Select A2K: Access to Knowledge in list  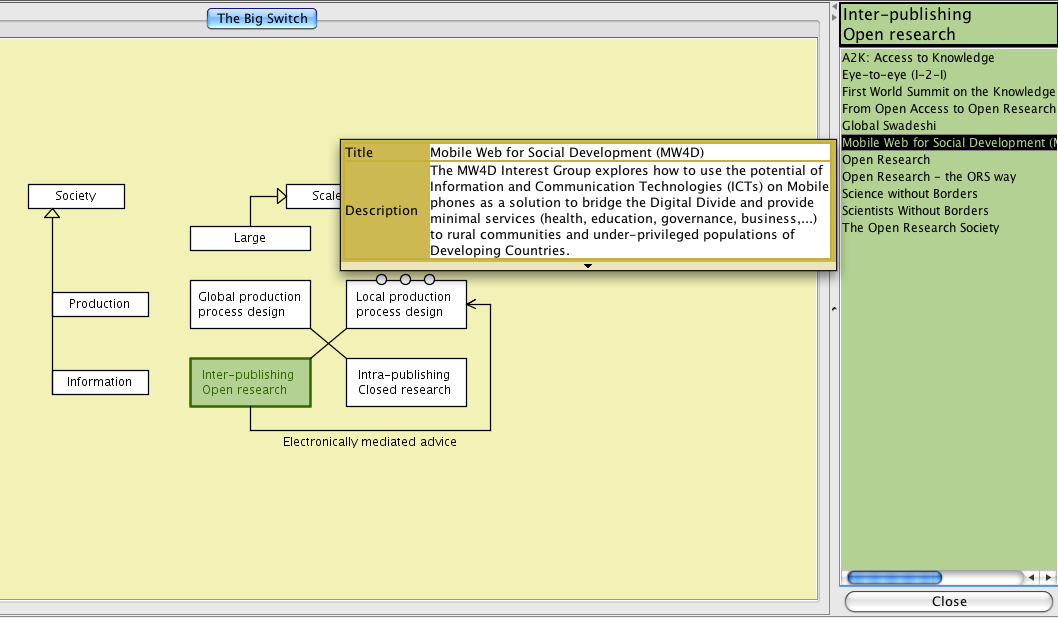pos(918,58)
